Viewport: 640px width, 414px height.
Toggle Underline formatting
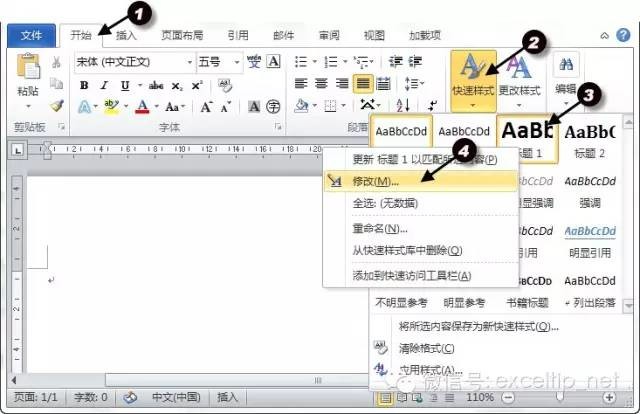pyautogui.click(x=125, y=85)
